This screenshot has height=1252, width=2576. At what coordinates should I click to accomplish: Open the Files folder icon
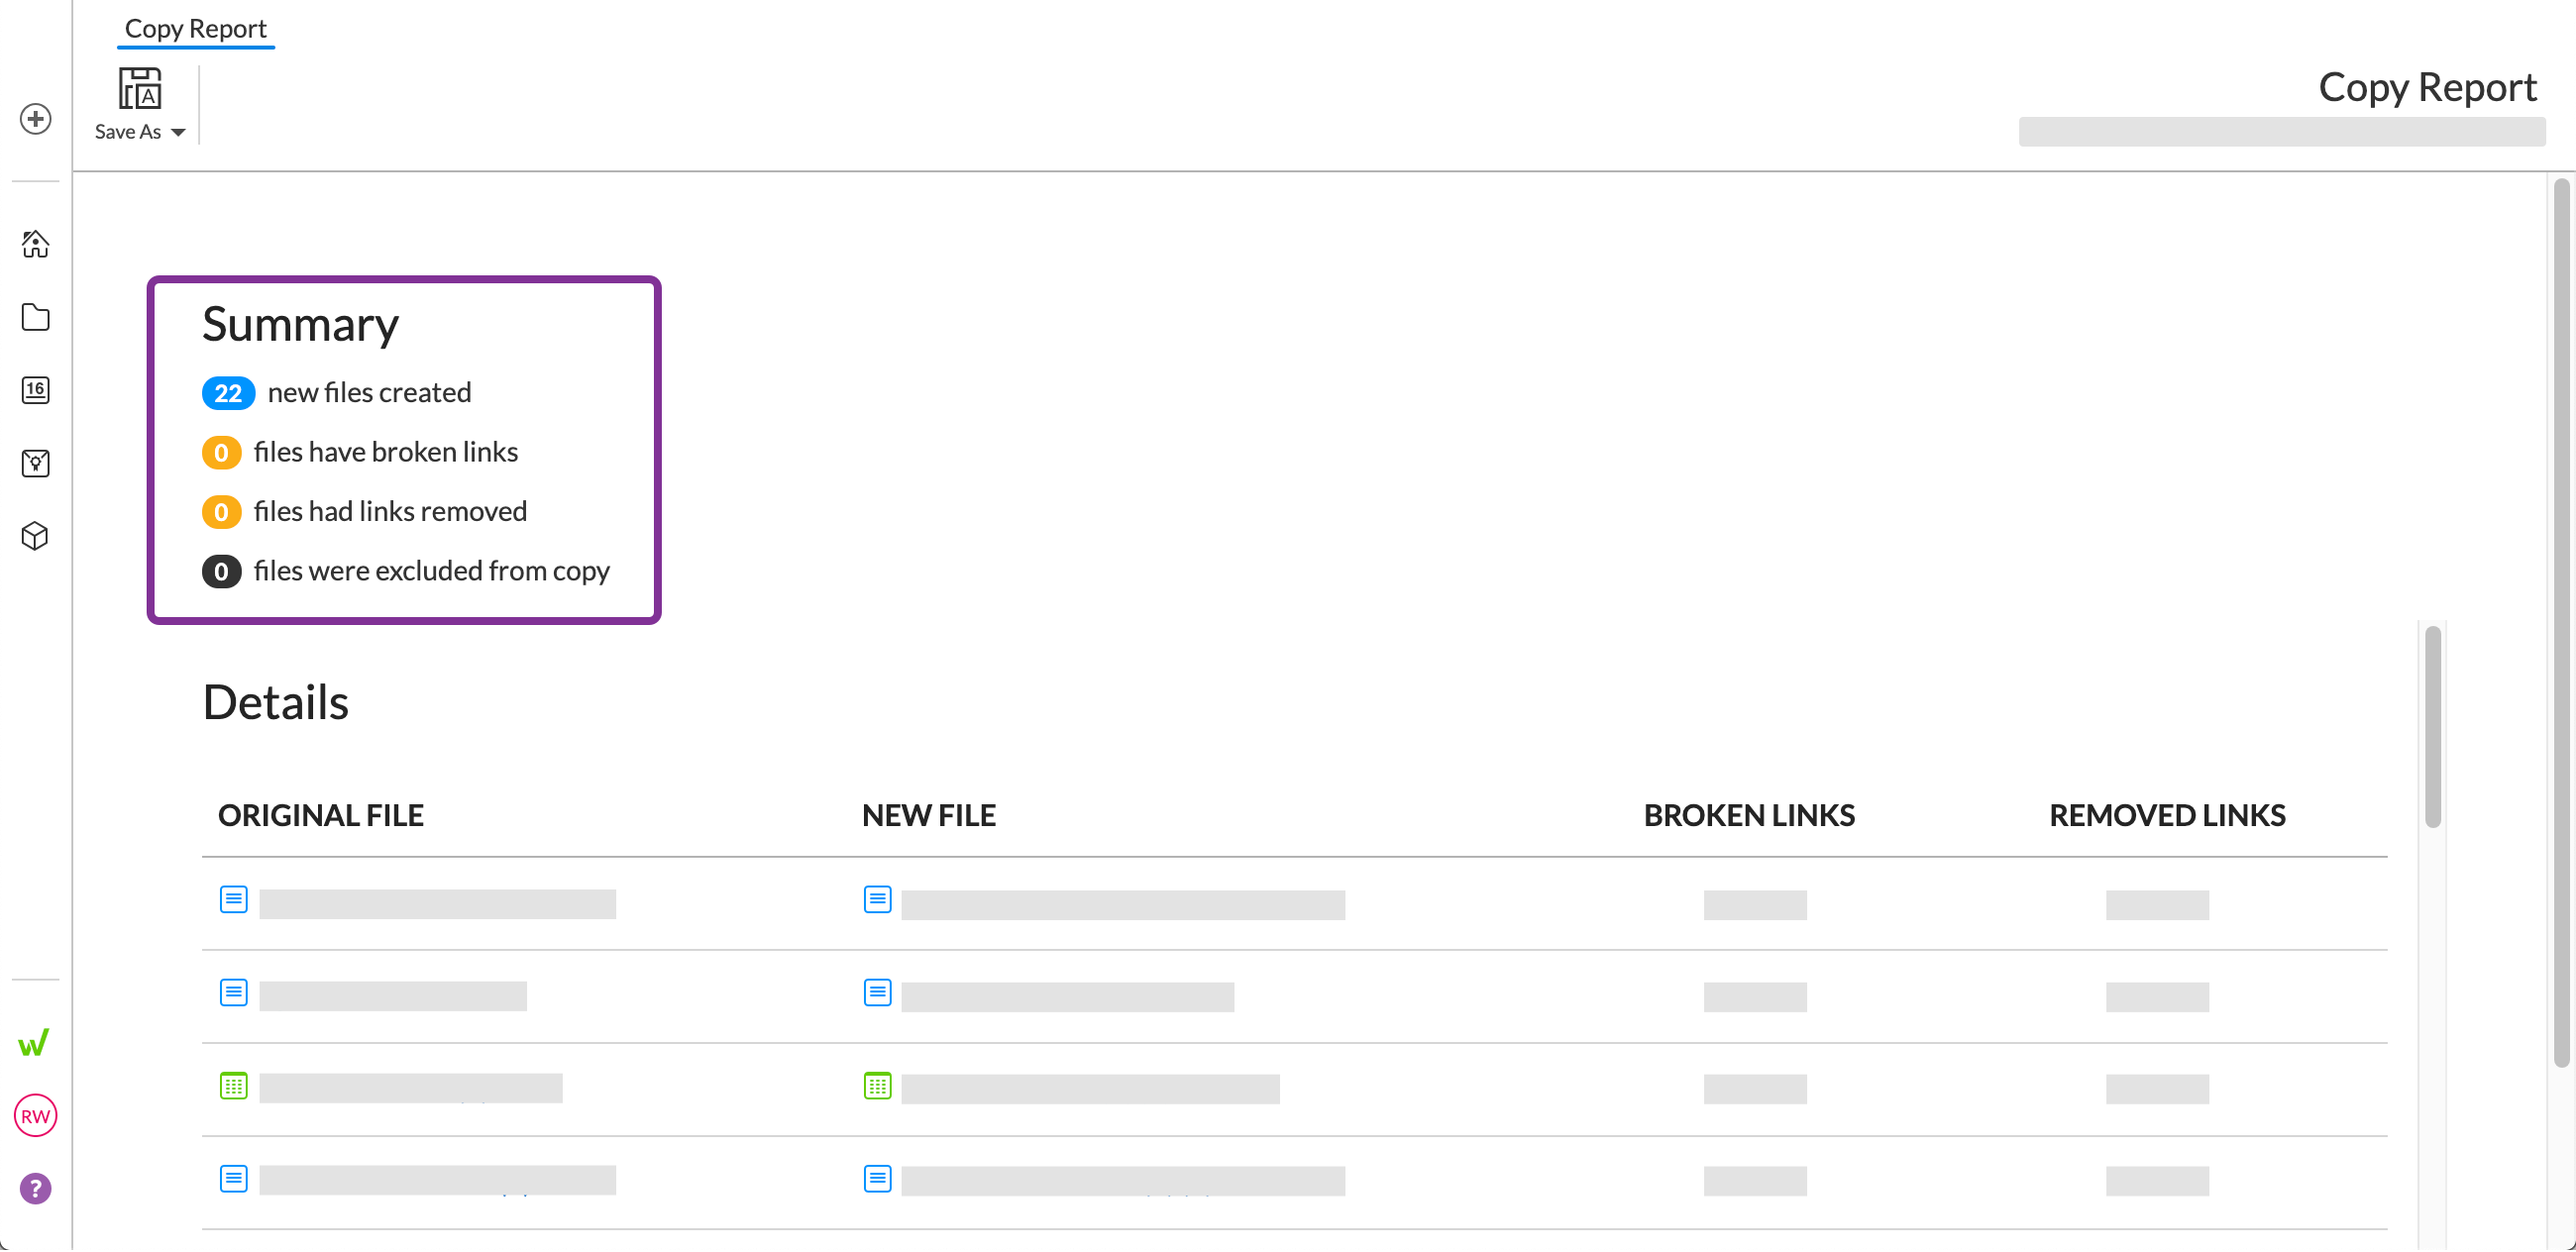click(36, 317)
